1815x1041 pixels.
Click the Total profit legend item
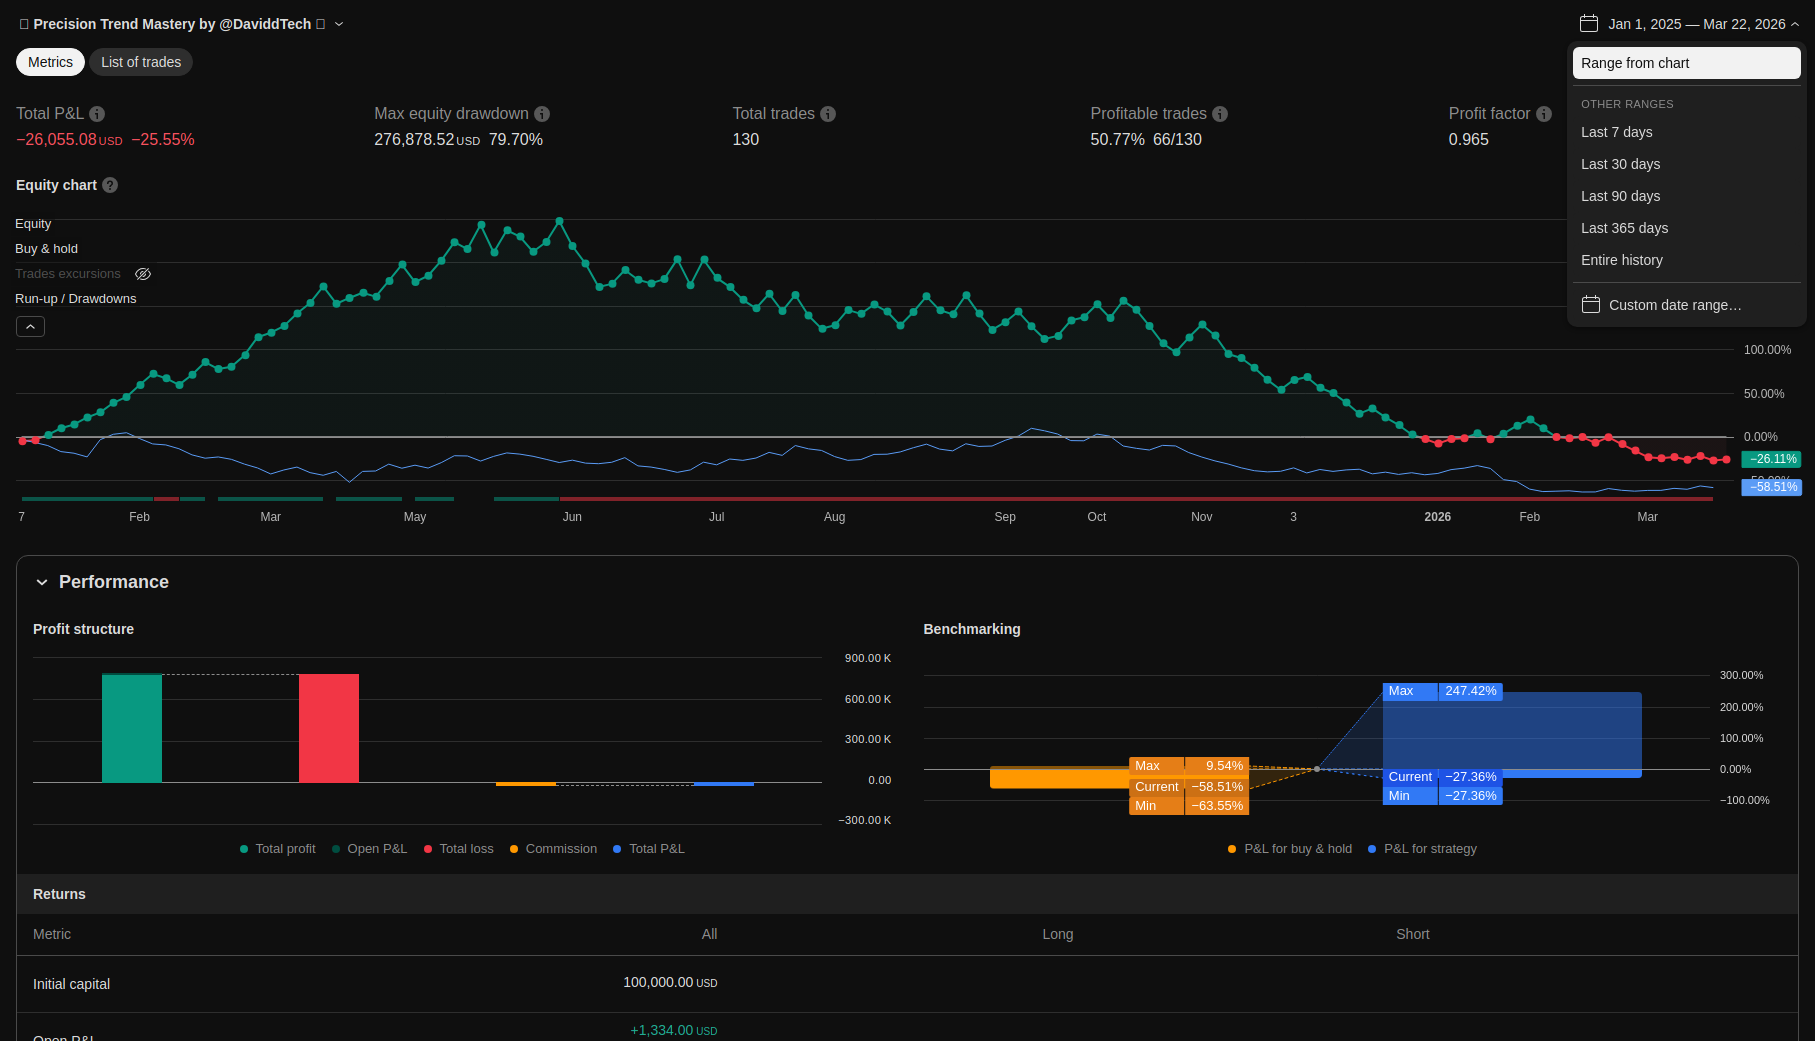tap(278, 849)
